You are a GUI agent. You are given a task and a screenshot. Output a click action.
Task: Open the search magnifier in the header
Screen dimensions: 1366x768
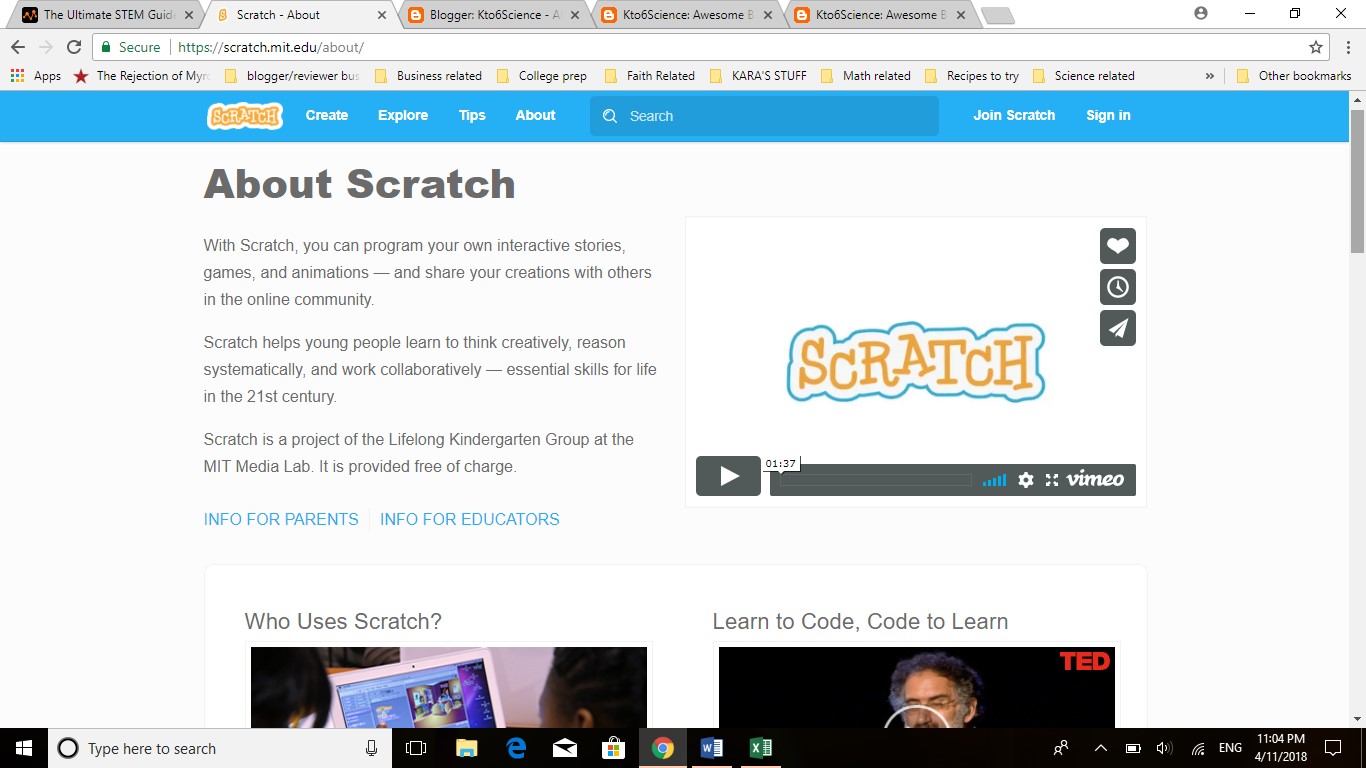tap(610, 116)
